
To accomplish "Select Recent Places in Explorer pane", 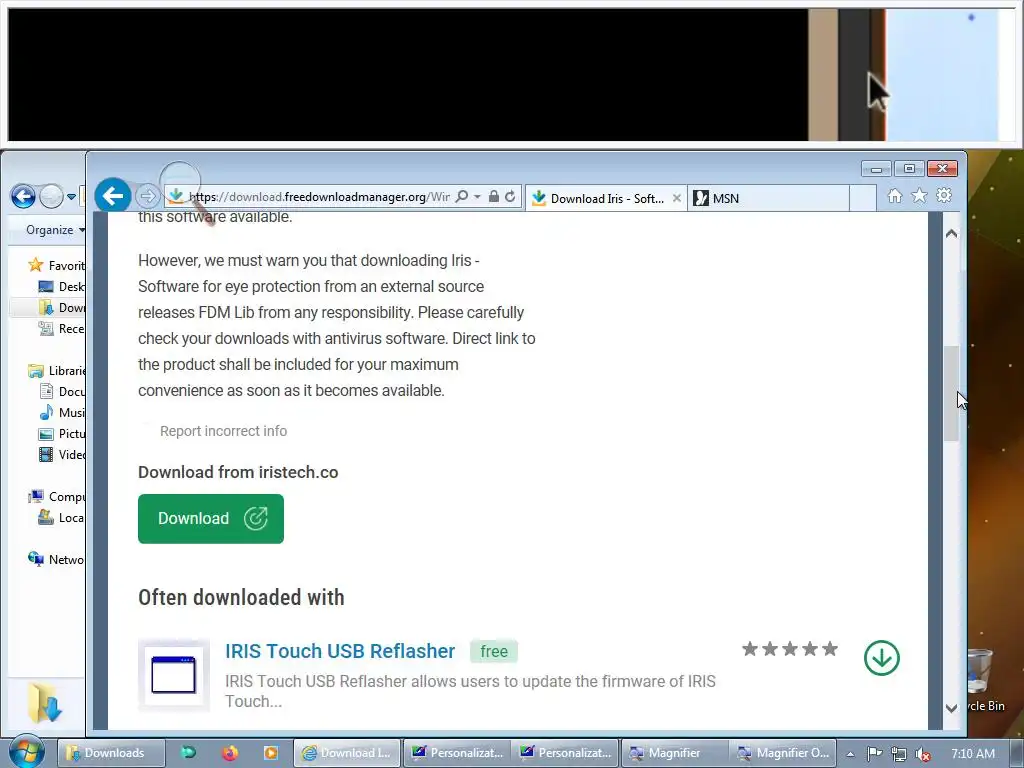I will (x=62, y=328).
